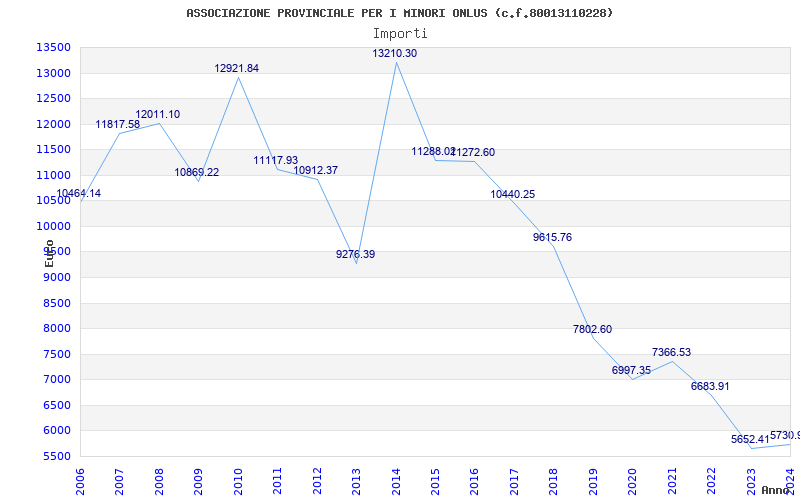Image resolution: width=800 pixels, height=500 pixels.
Task: Click the 8000 y-axis tick label
Action: (x=56, y=329)
